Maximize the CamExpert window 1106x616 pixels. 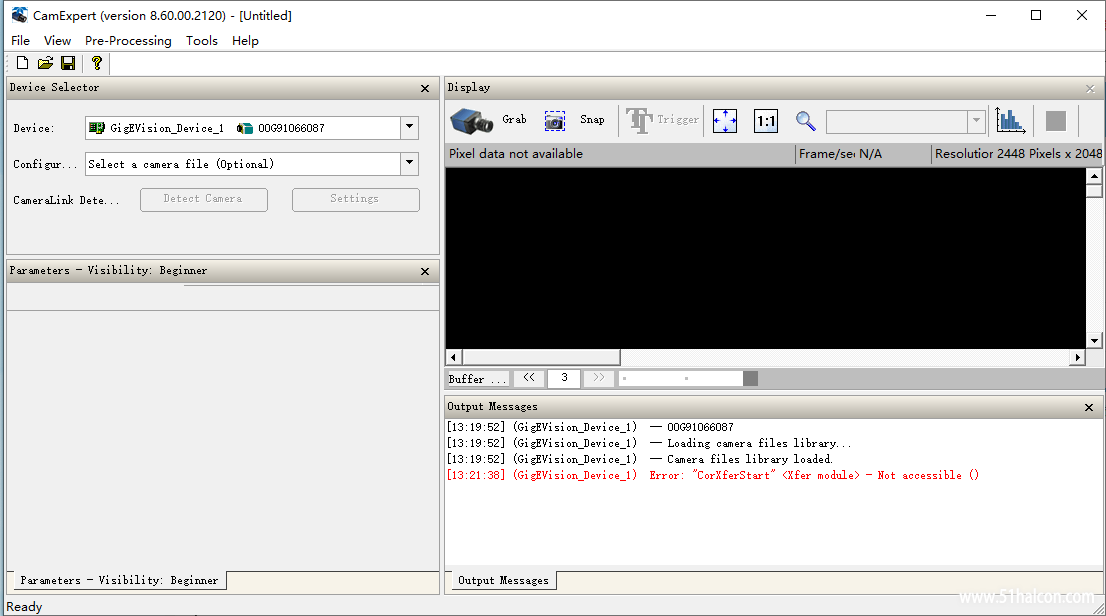(x=1035, y=16)
